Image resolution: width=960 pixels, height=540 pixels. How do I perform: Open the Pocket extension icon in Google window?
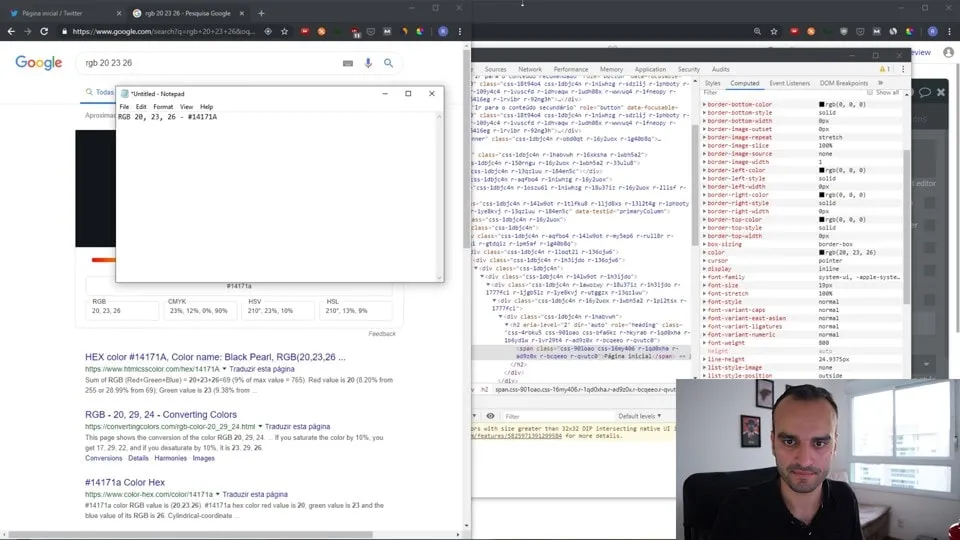click(x=370, y=31)
